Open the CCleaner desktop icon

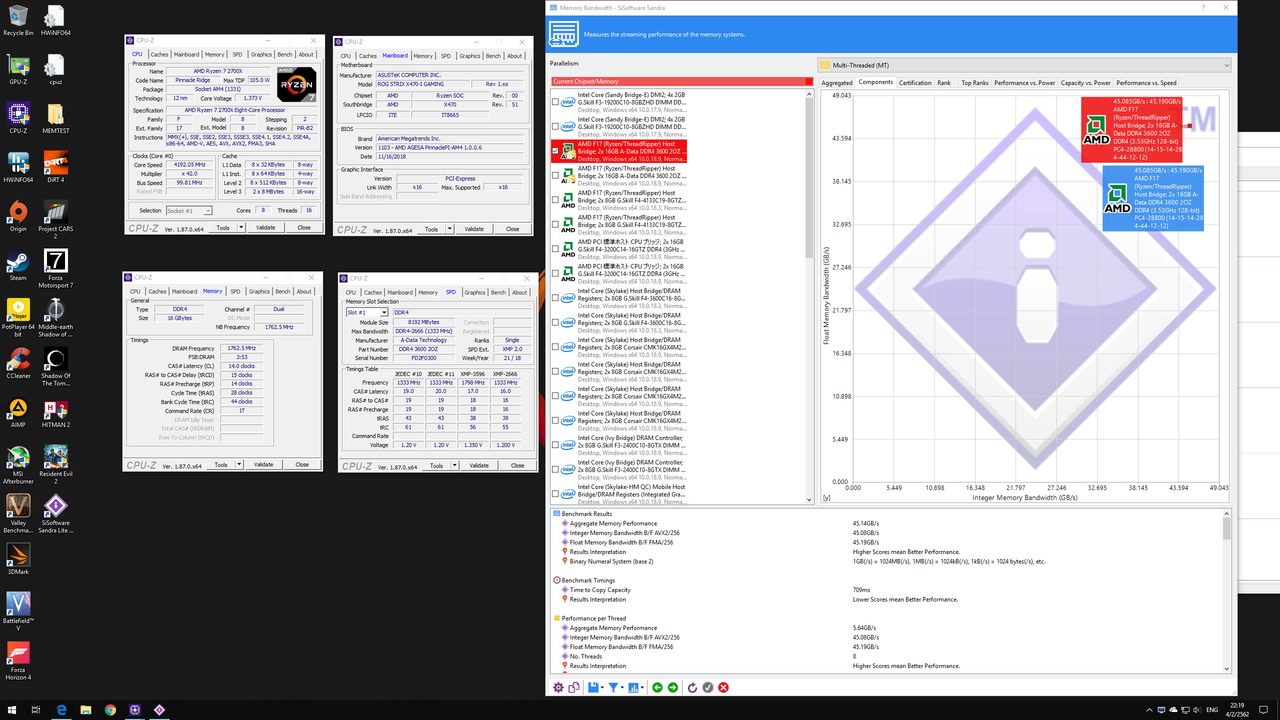18,363
